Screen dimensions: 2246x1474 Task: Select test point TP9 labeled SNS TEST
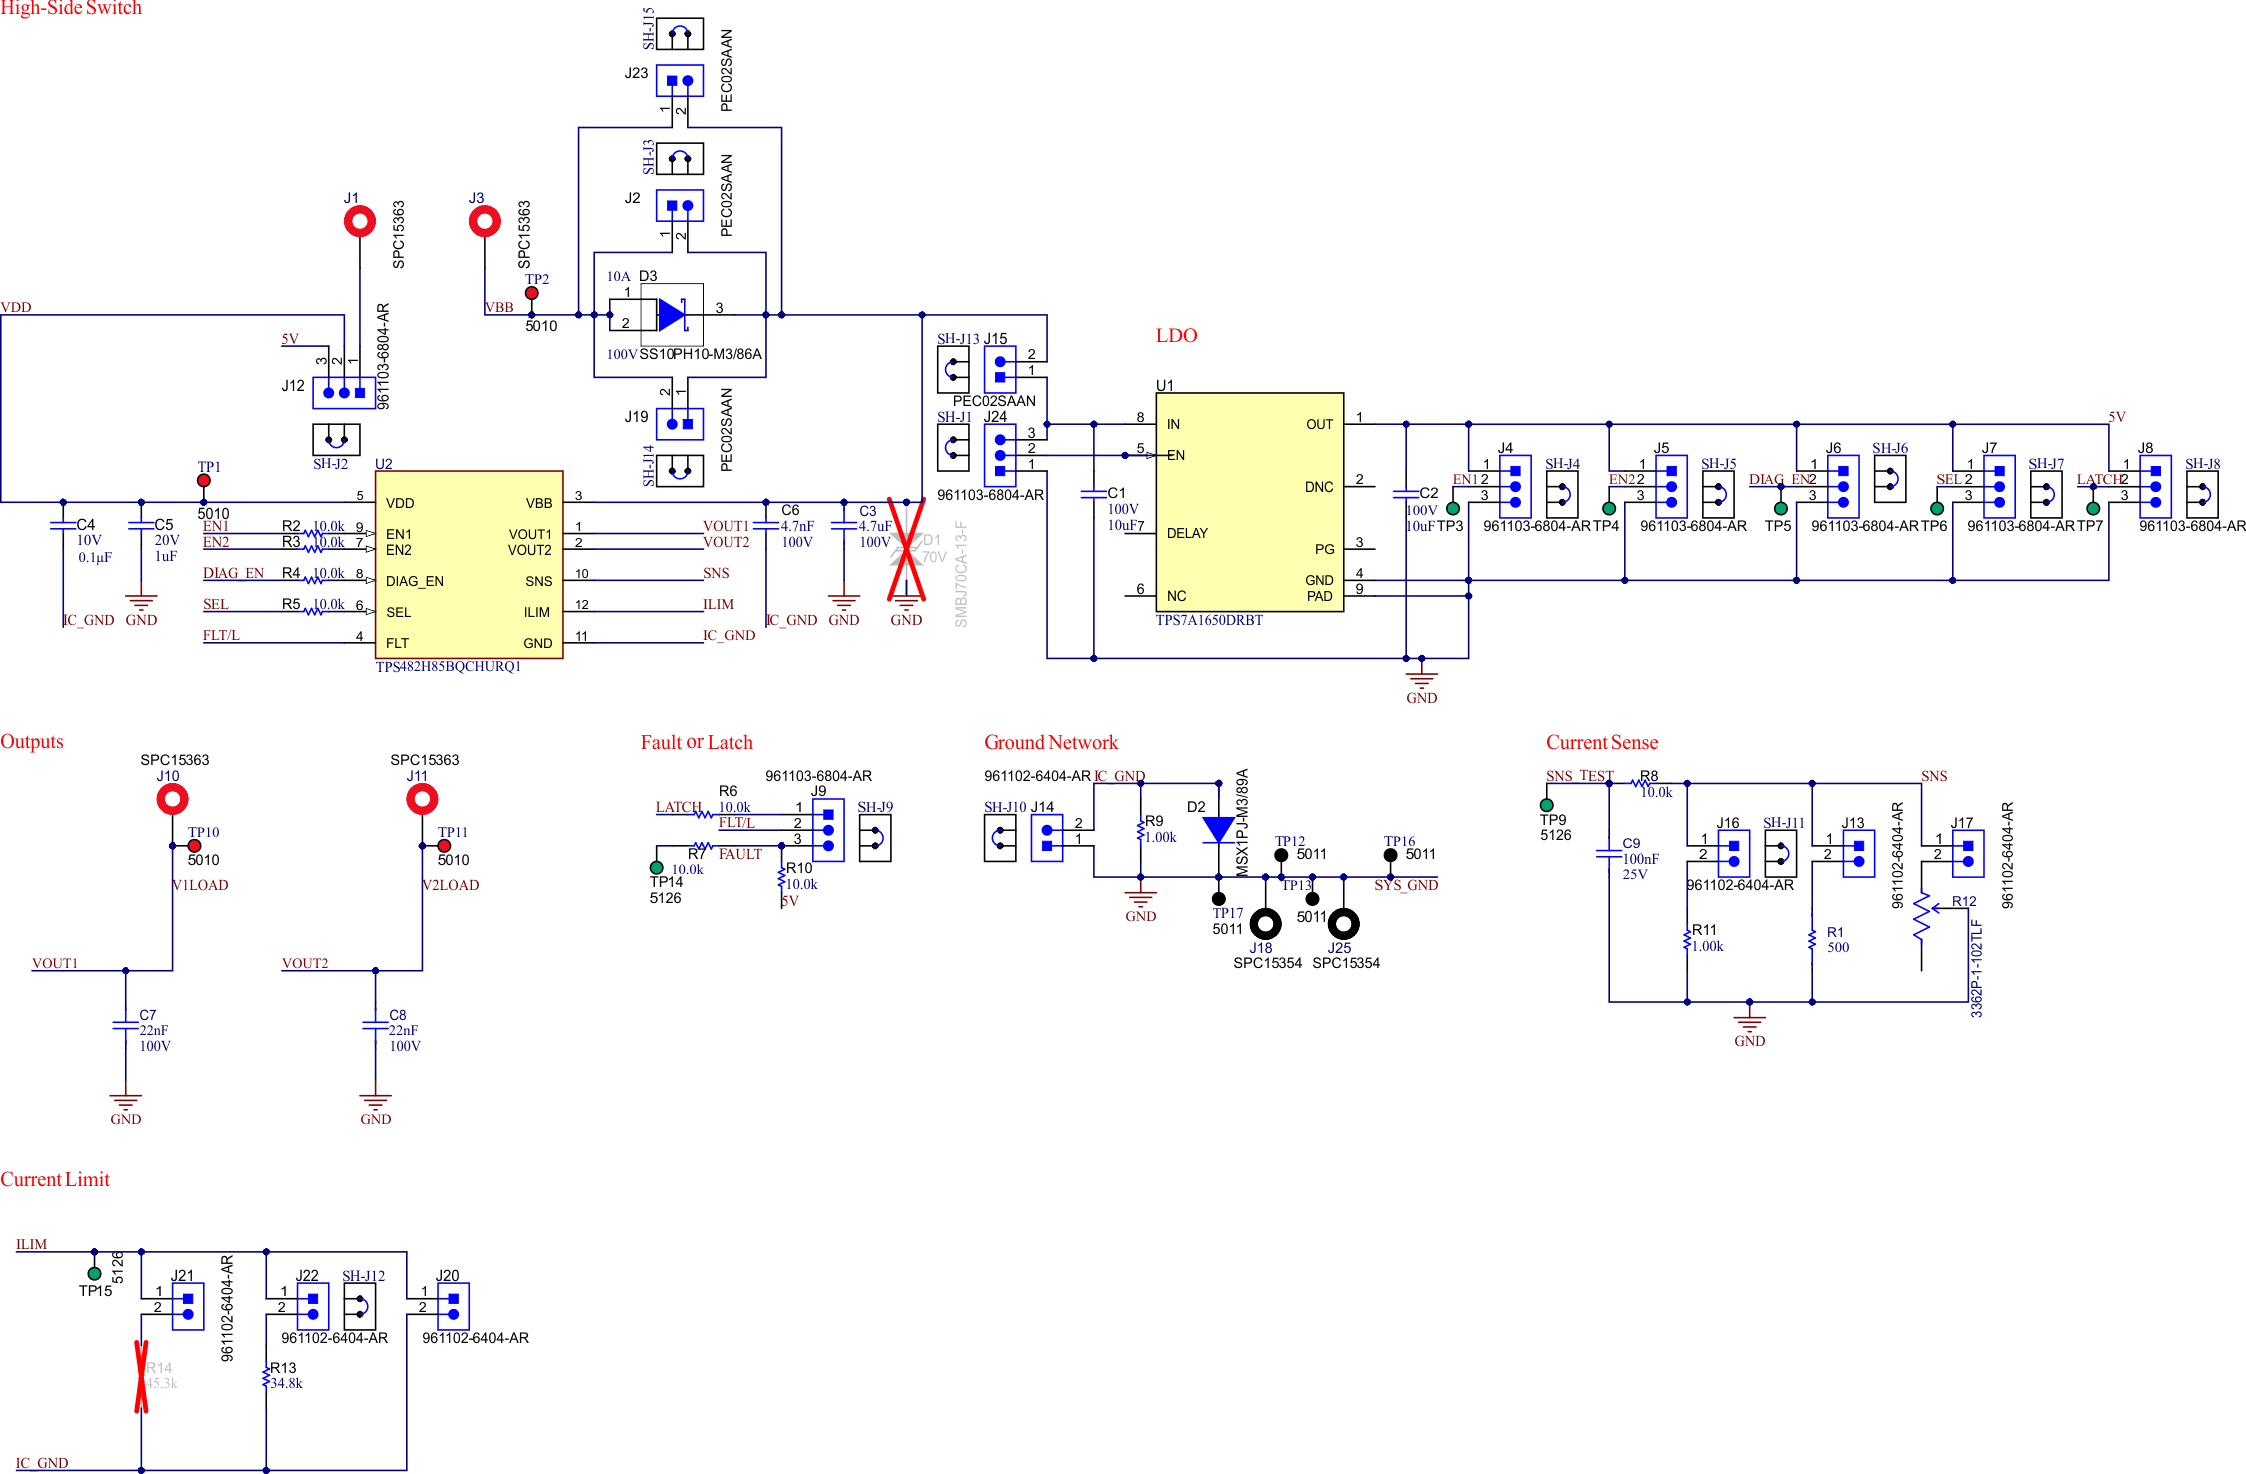click(x=1546, y=803)
